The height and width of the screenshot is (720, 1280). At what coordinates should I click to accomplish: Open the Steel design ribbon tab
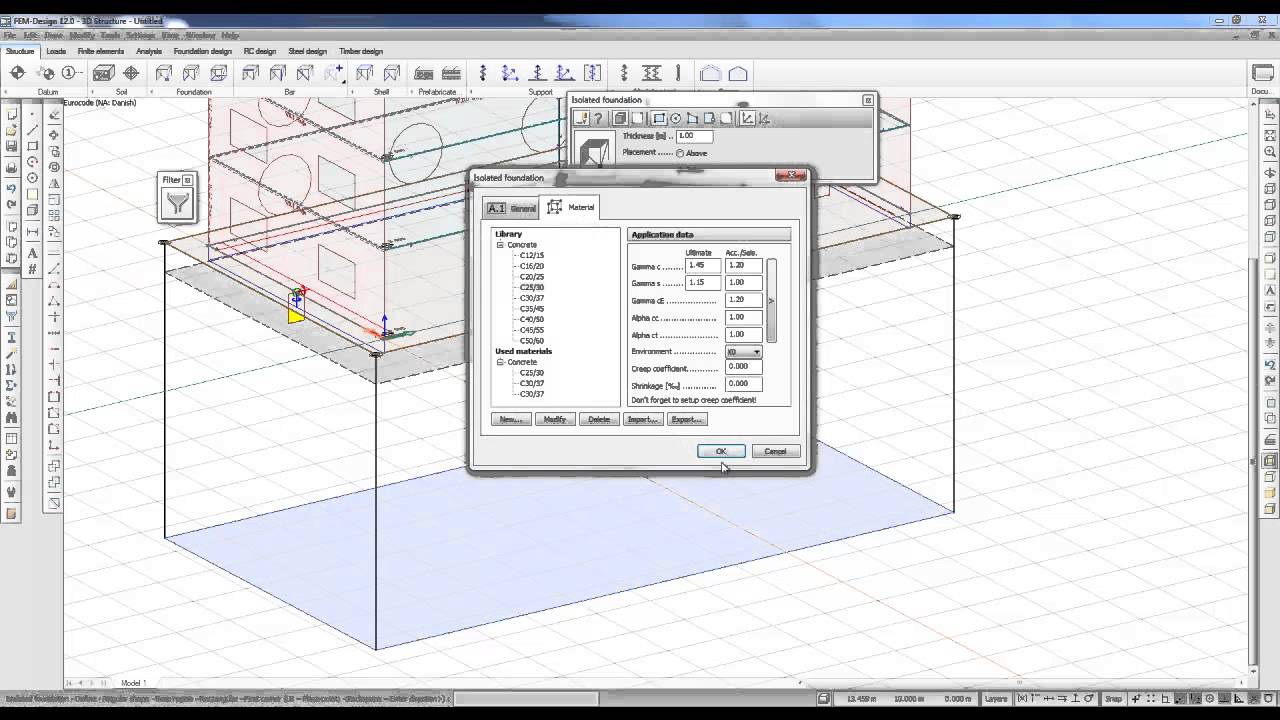(308, 51)
